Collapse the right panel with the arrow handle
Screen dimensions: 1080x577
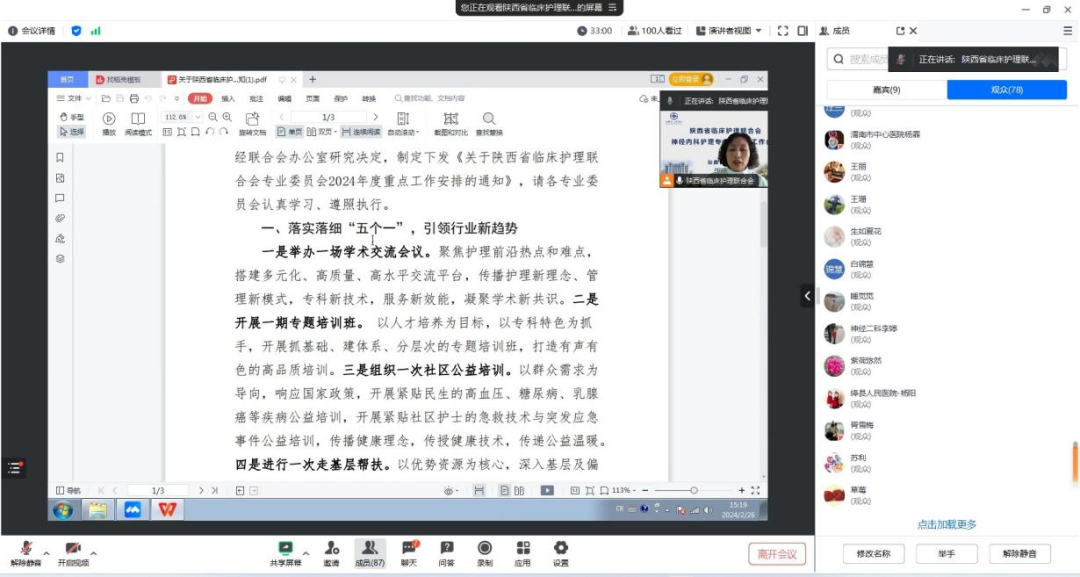(807, 296)
